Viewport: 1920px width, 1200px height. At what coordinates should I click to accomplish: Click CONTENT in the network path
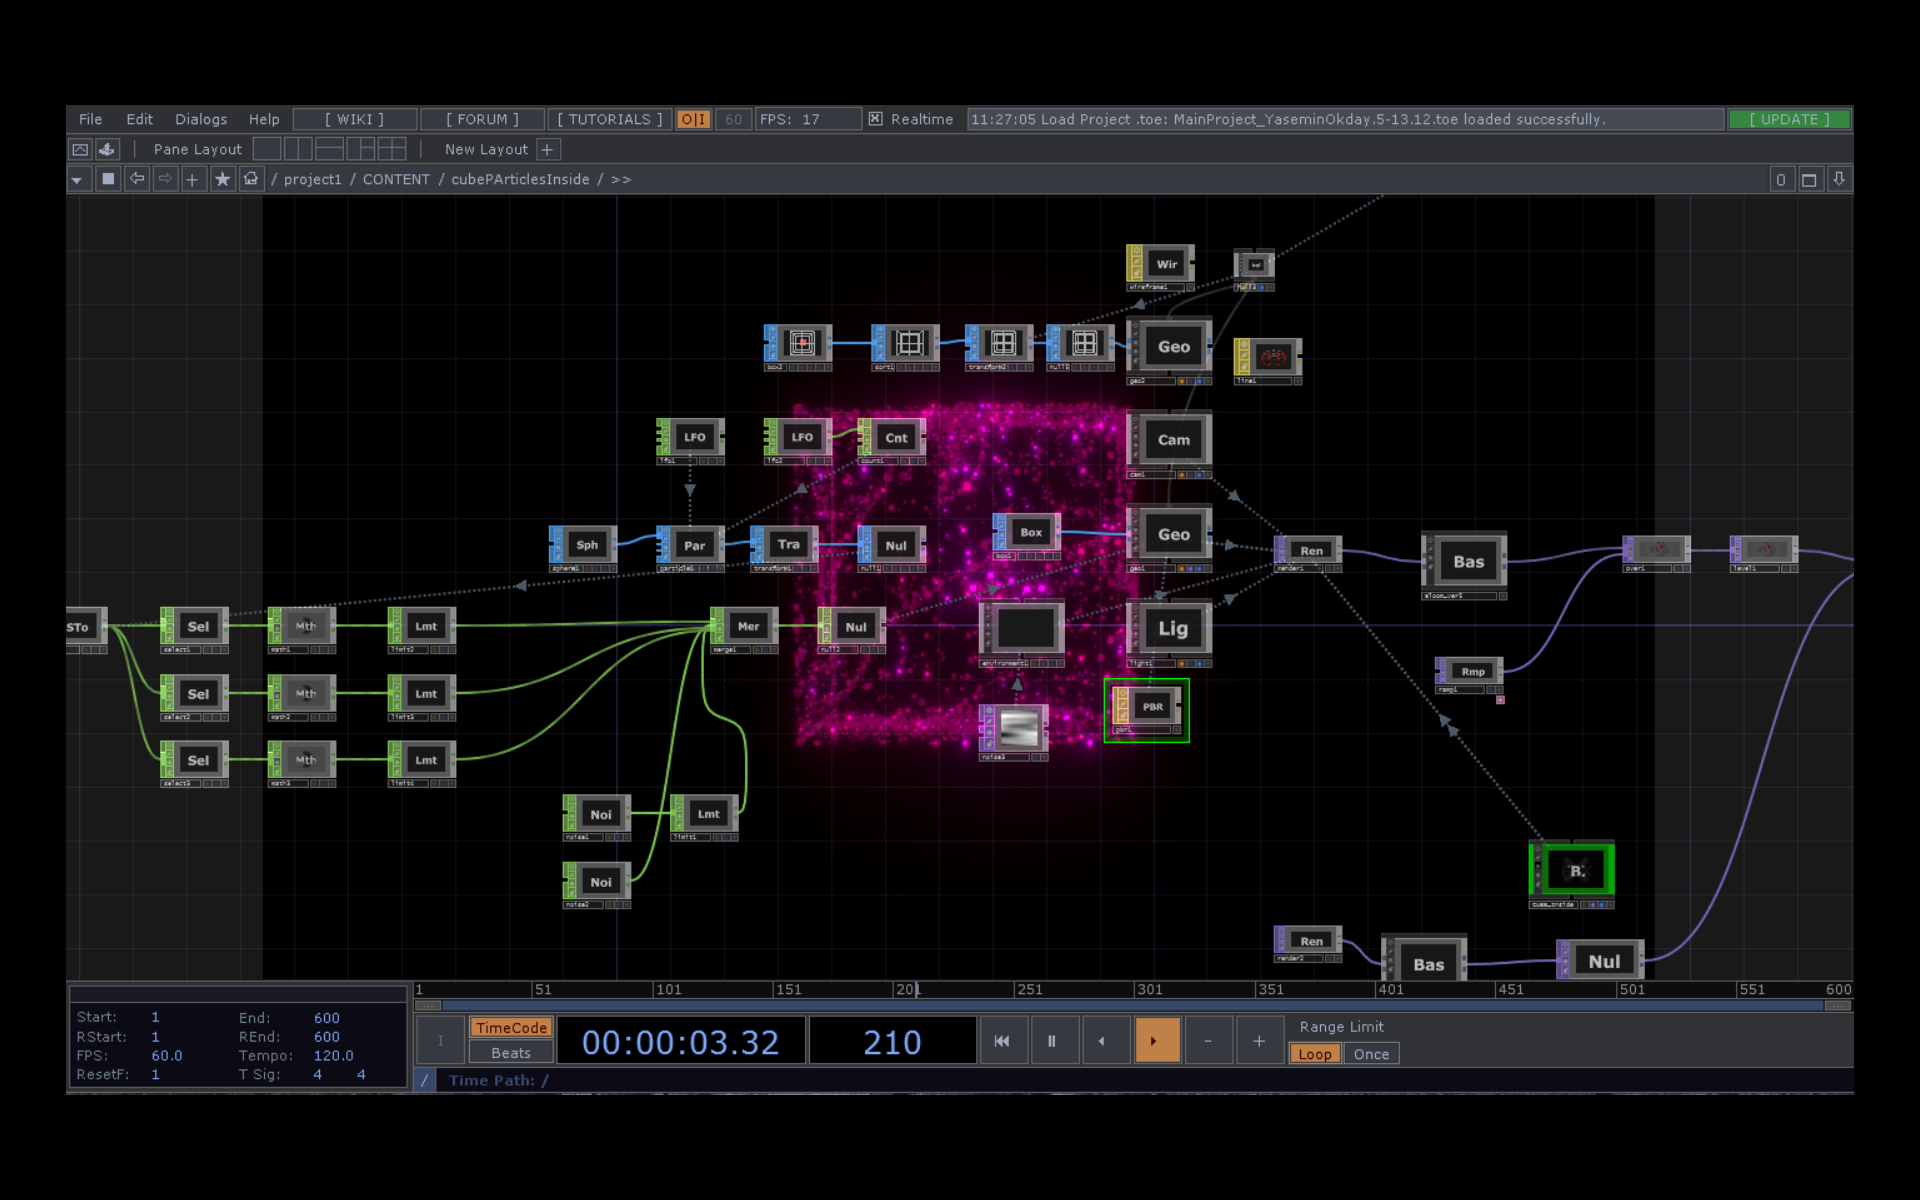coord(396,180)
